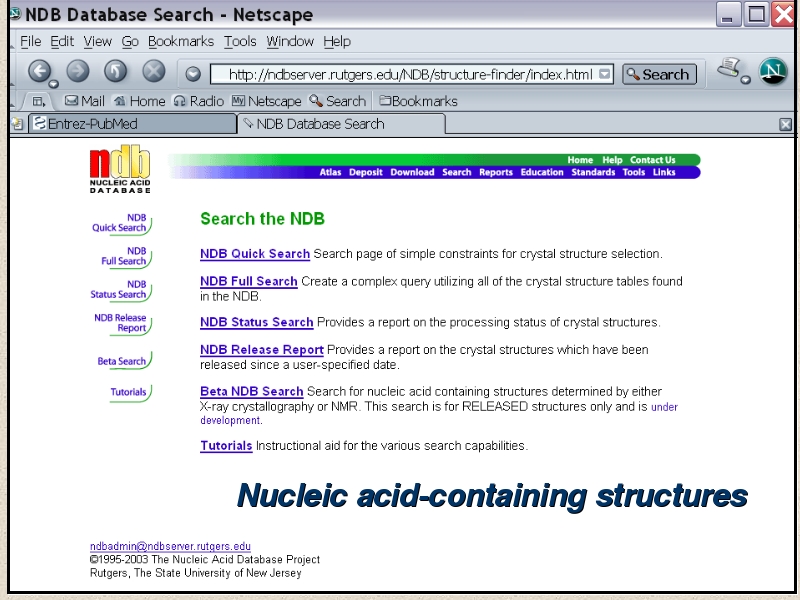Stop loading with the Stop icon
Image resolution: width=800 pixels, height=600 pixels.
pos(154,70)
